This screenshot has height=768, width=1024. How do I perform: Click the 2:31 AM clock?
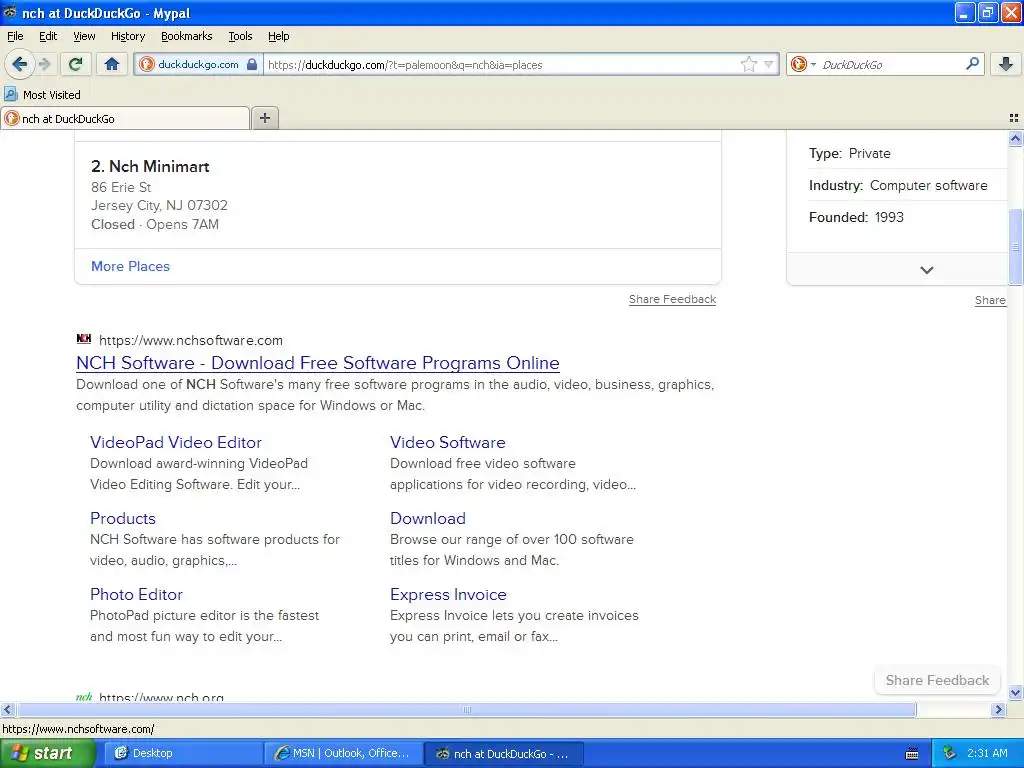point(987,753)
